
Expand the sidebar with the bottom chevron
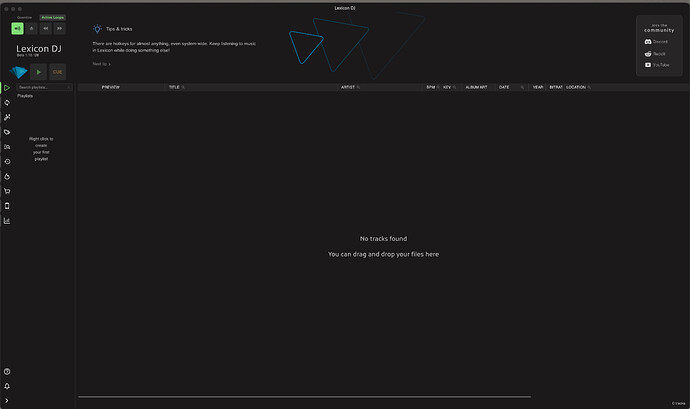[x=7, y=401]
